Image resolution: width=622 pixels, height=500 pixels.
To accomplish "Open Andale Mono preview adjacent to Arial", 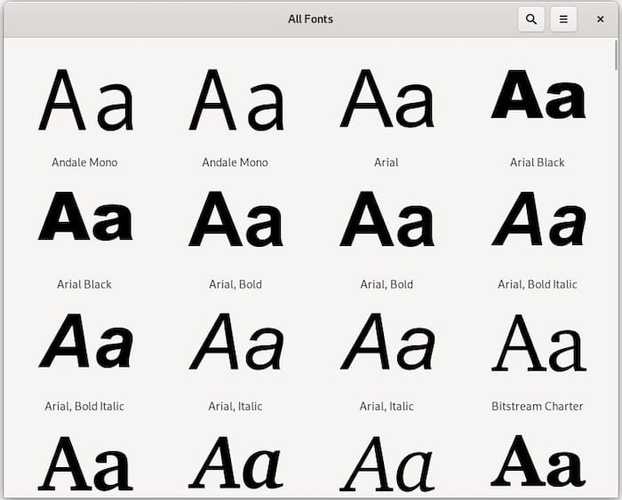I will point(236,100).
